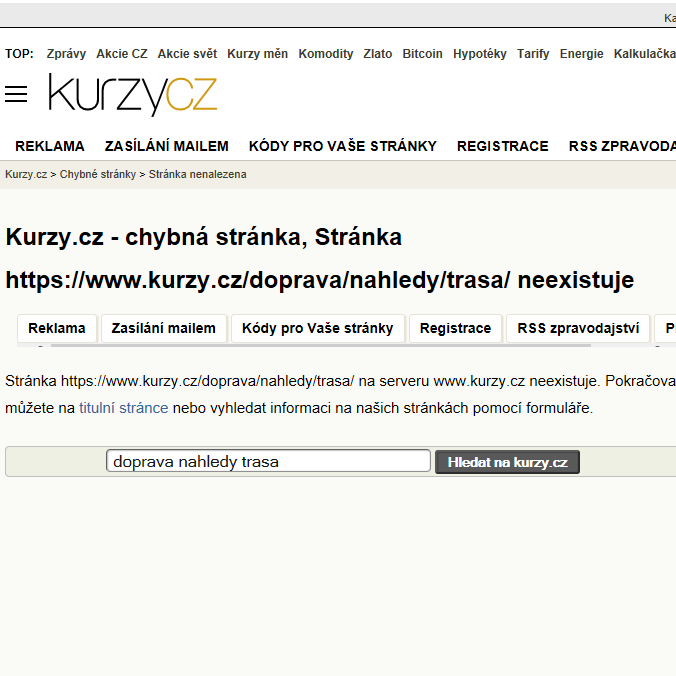
Task: Open the Registrace tab button
Action: 455,329
